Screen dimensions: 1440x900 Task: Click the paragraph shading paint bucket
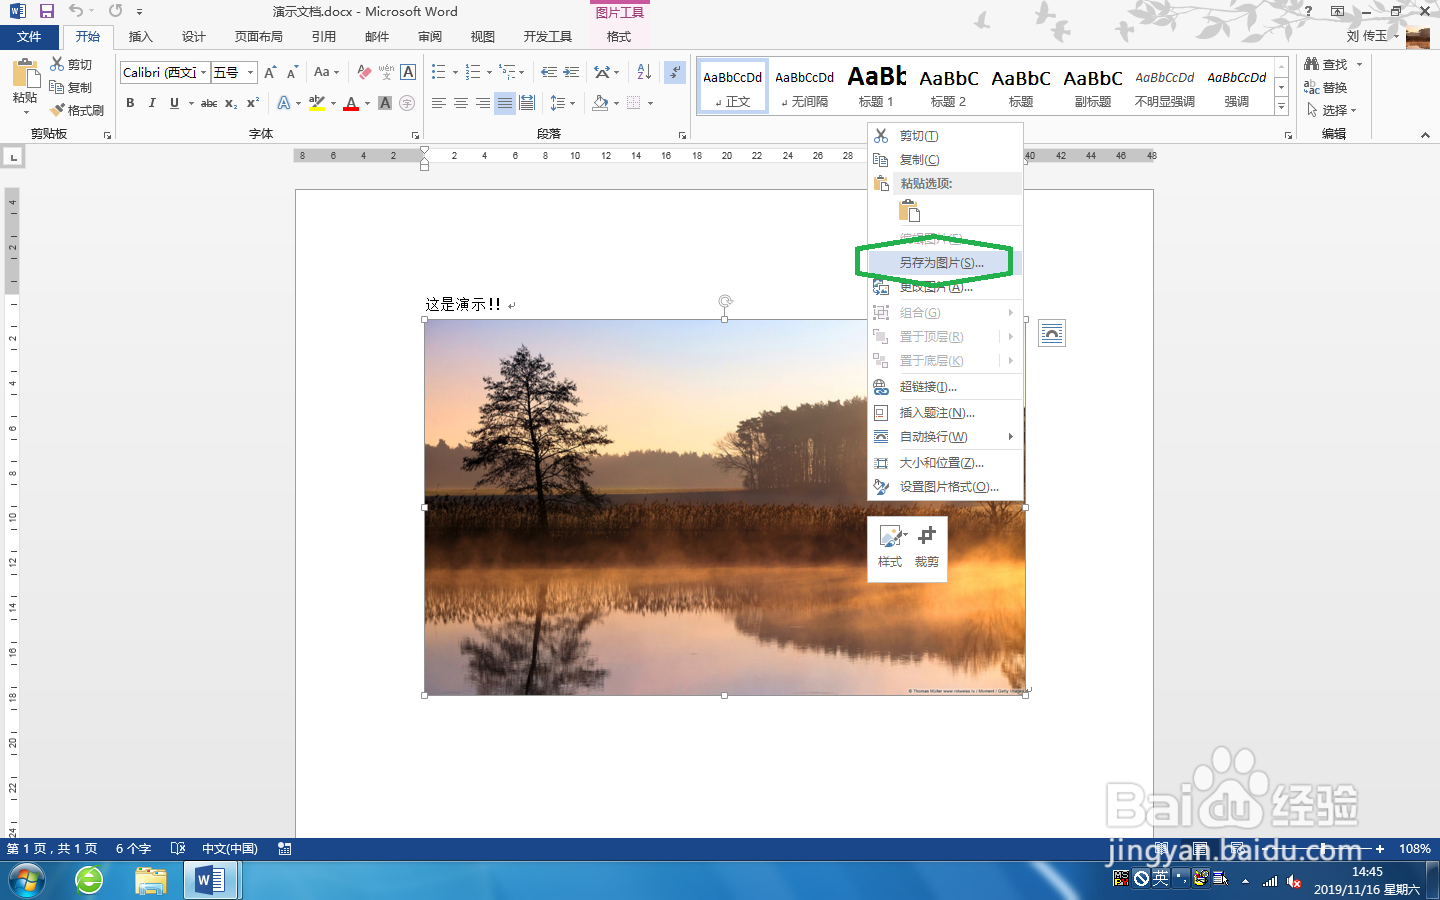pos(600,103)
